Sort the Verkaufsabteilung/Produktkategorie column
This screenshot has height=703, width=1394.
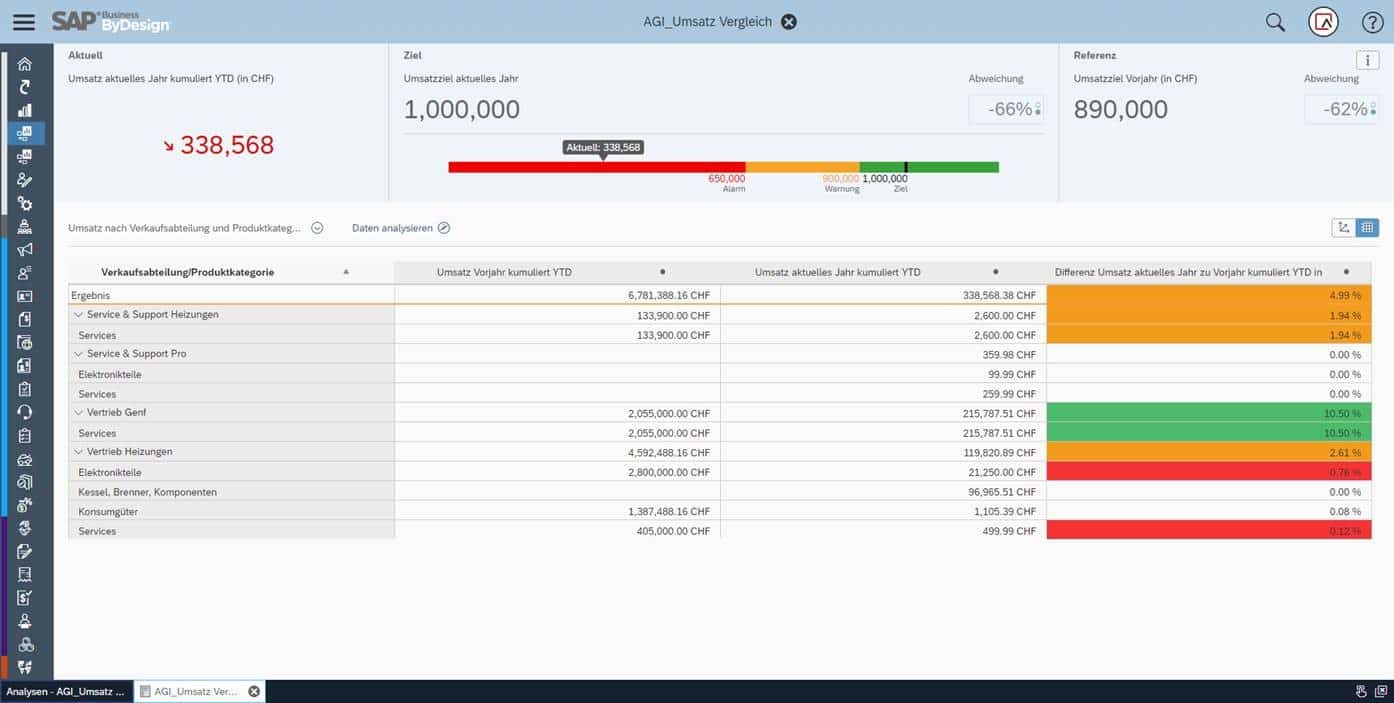point(346,272)
